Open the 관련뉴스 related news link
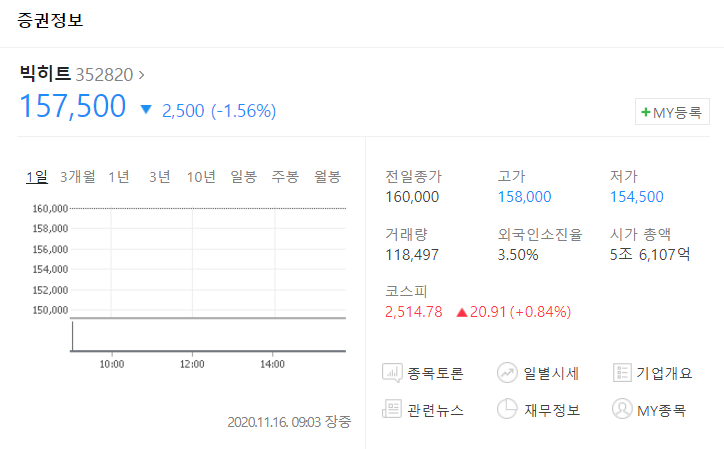This screenshot has width=724, height=449. tap(435, 410)
